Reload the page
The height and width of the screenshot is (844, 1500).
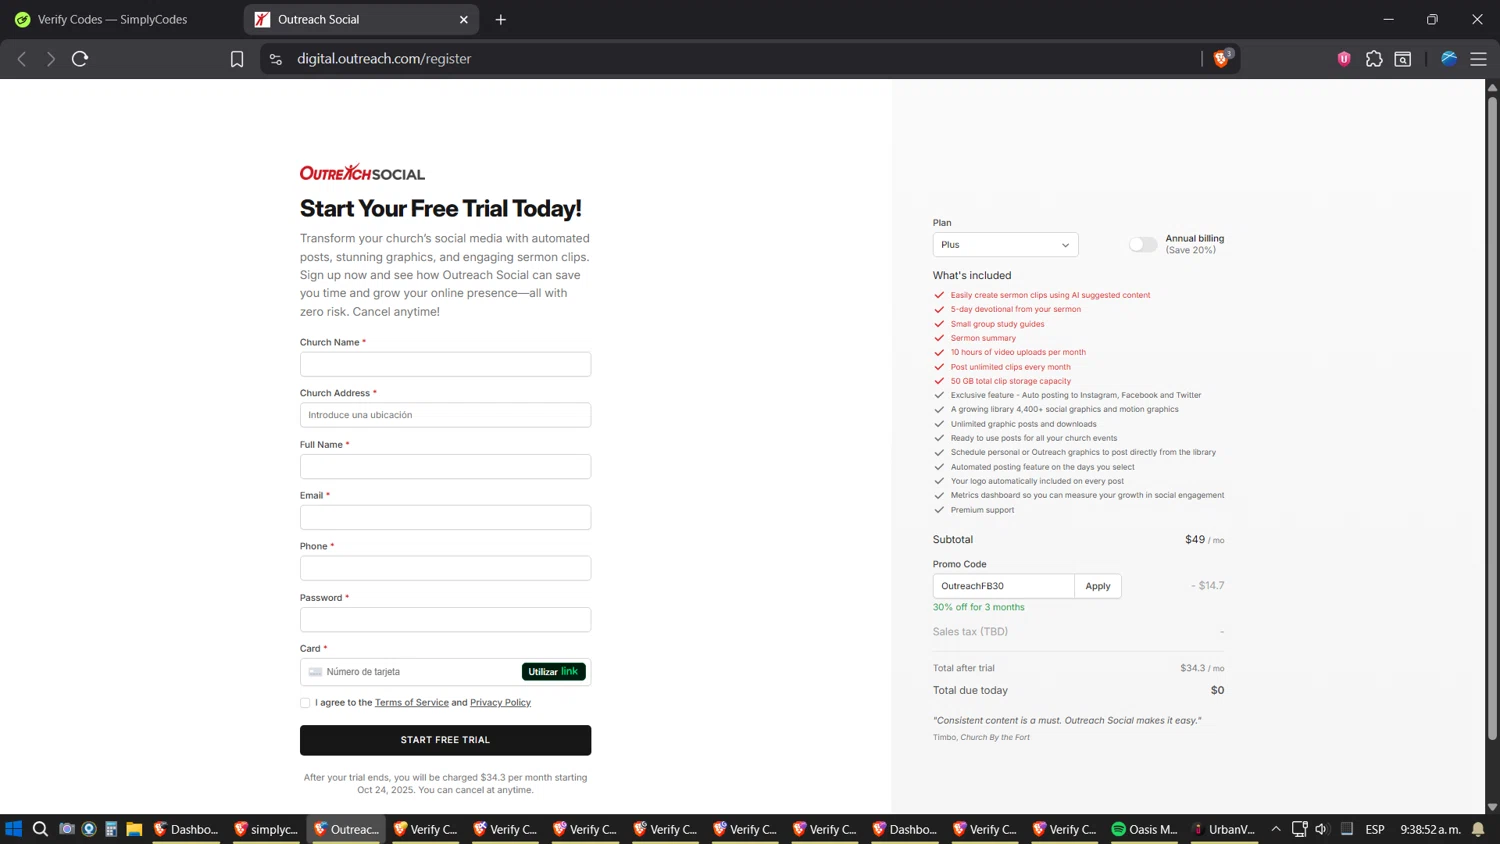click(80, 59)
